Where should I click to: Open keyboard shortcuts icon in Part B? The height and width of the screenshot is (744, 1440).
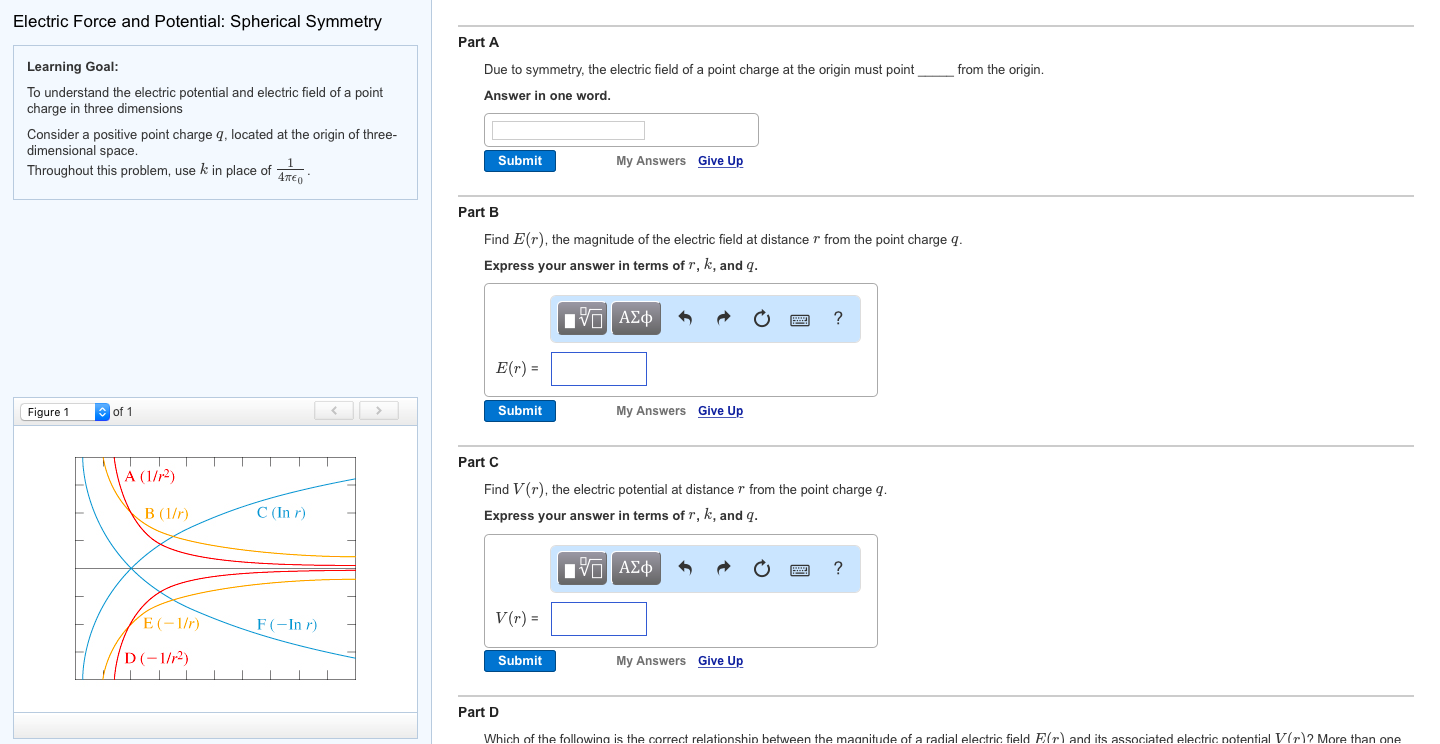pos(800,320)
